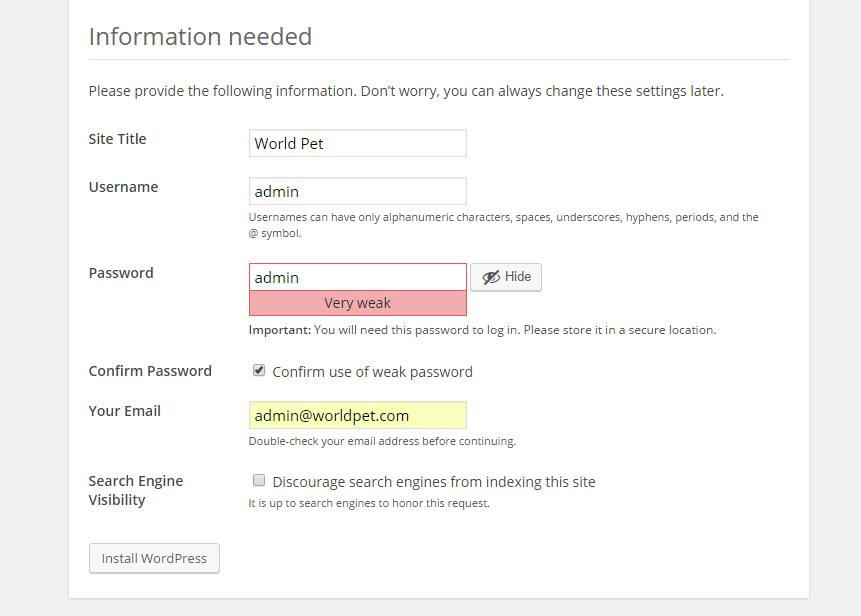Click the Information needed heading

(200, 37)
